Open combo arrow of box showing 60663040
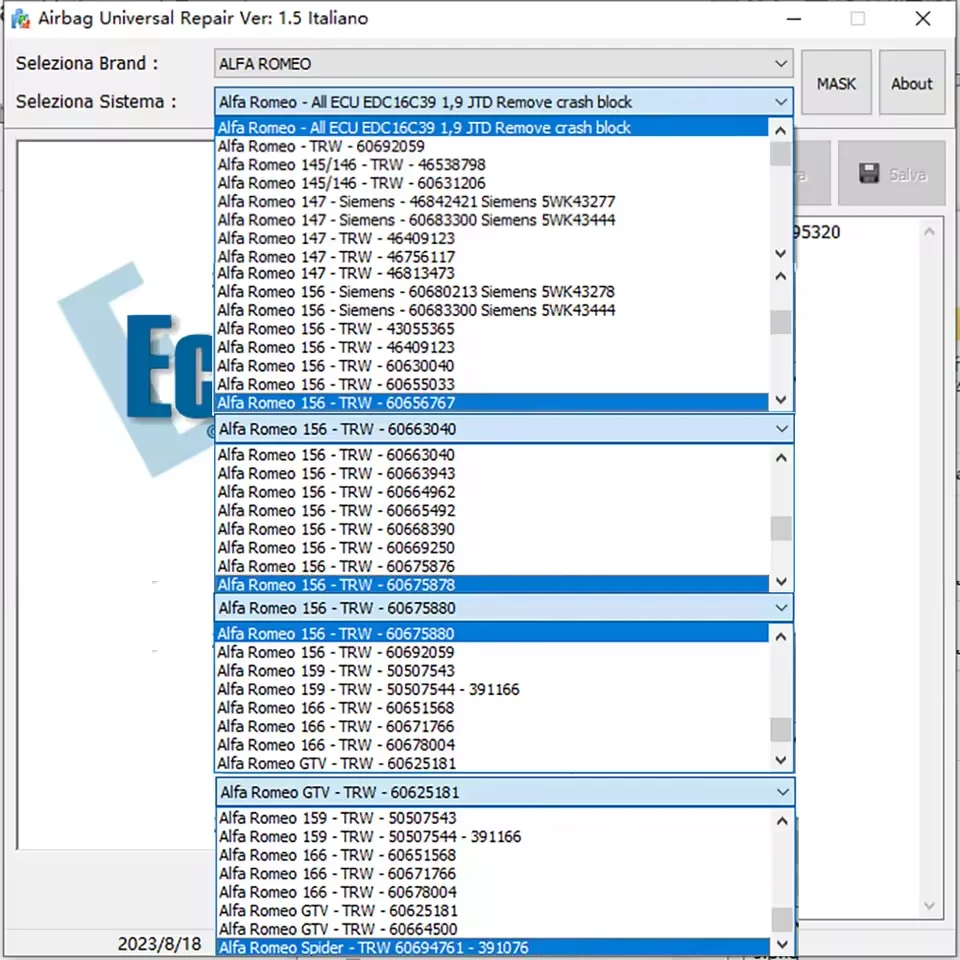 [x=782, y=429]
